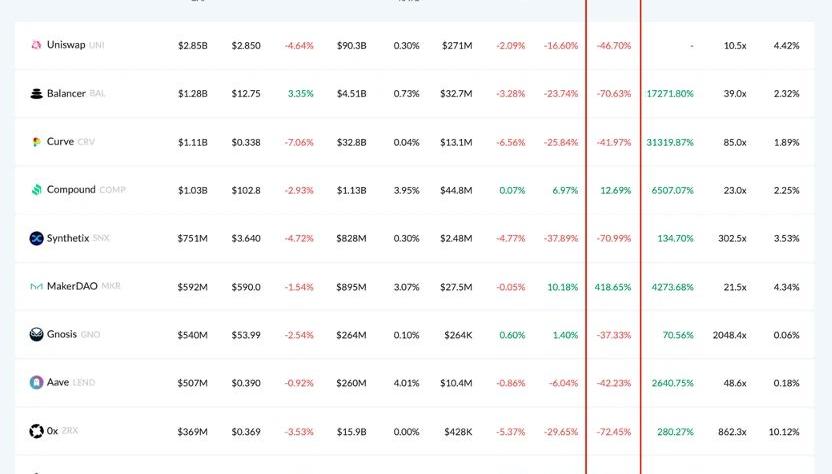Viewport: 832px width, 474px height.
Task: Click the Aave ghost logo icon
Action: click(x=37, y=383)
